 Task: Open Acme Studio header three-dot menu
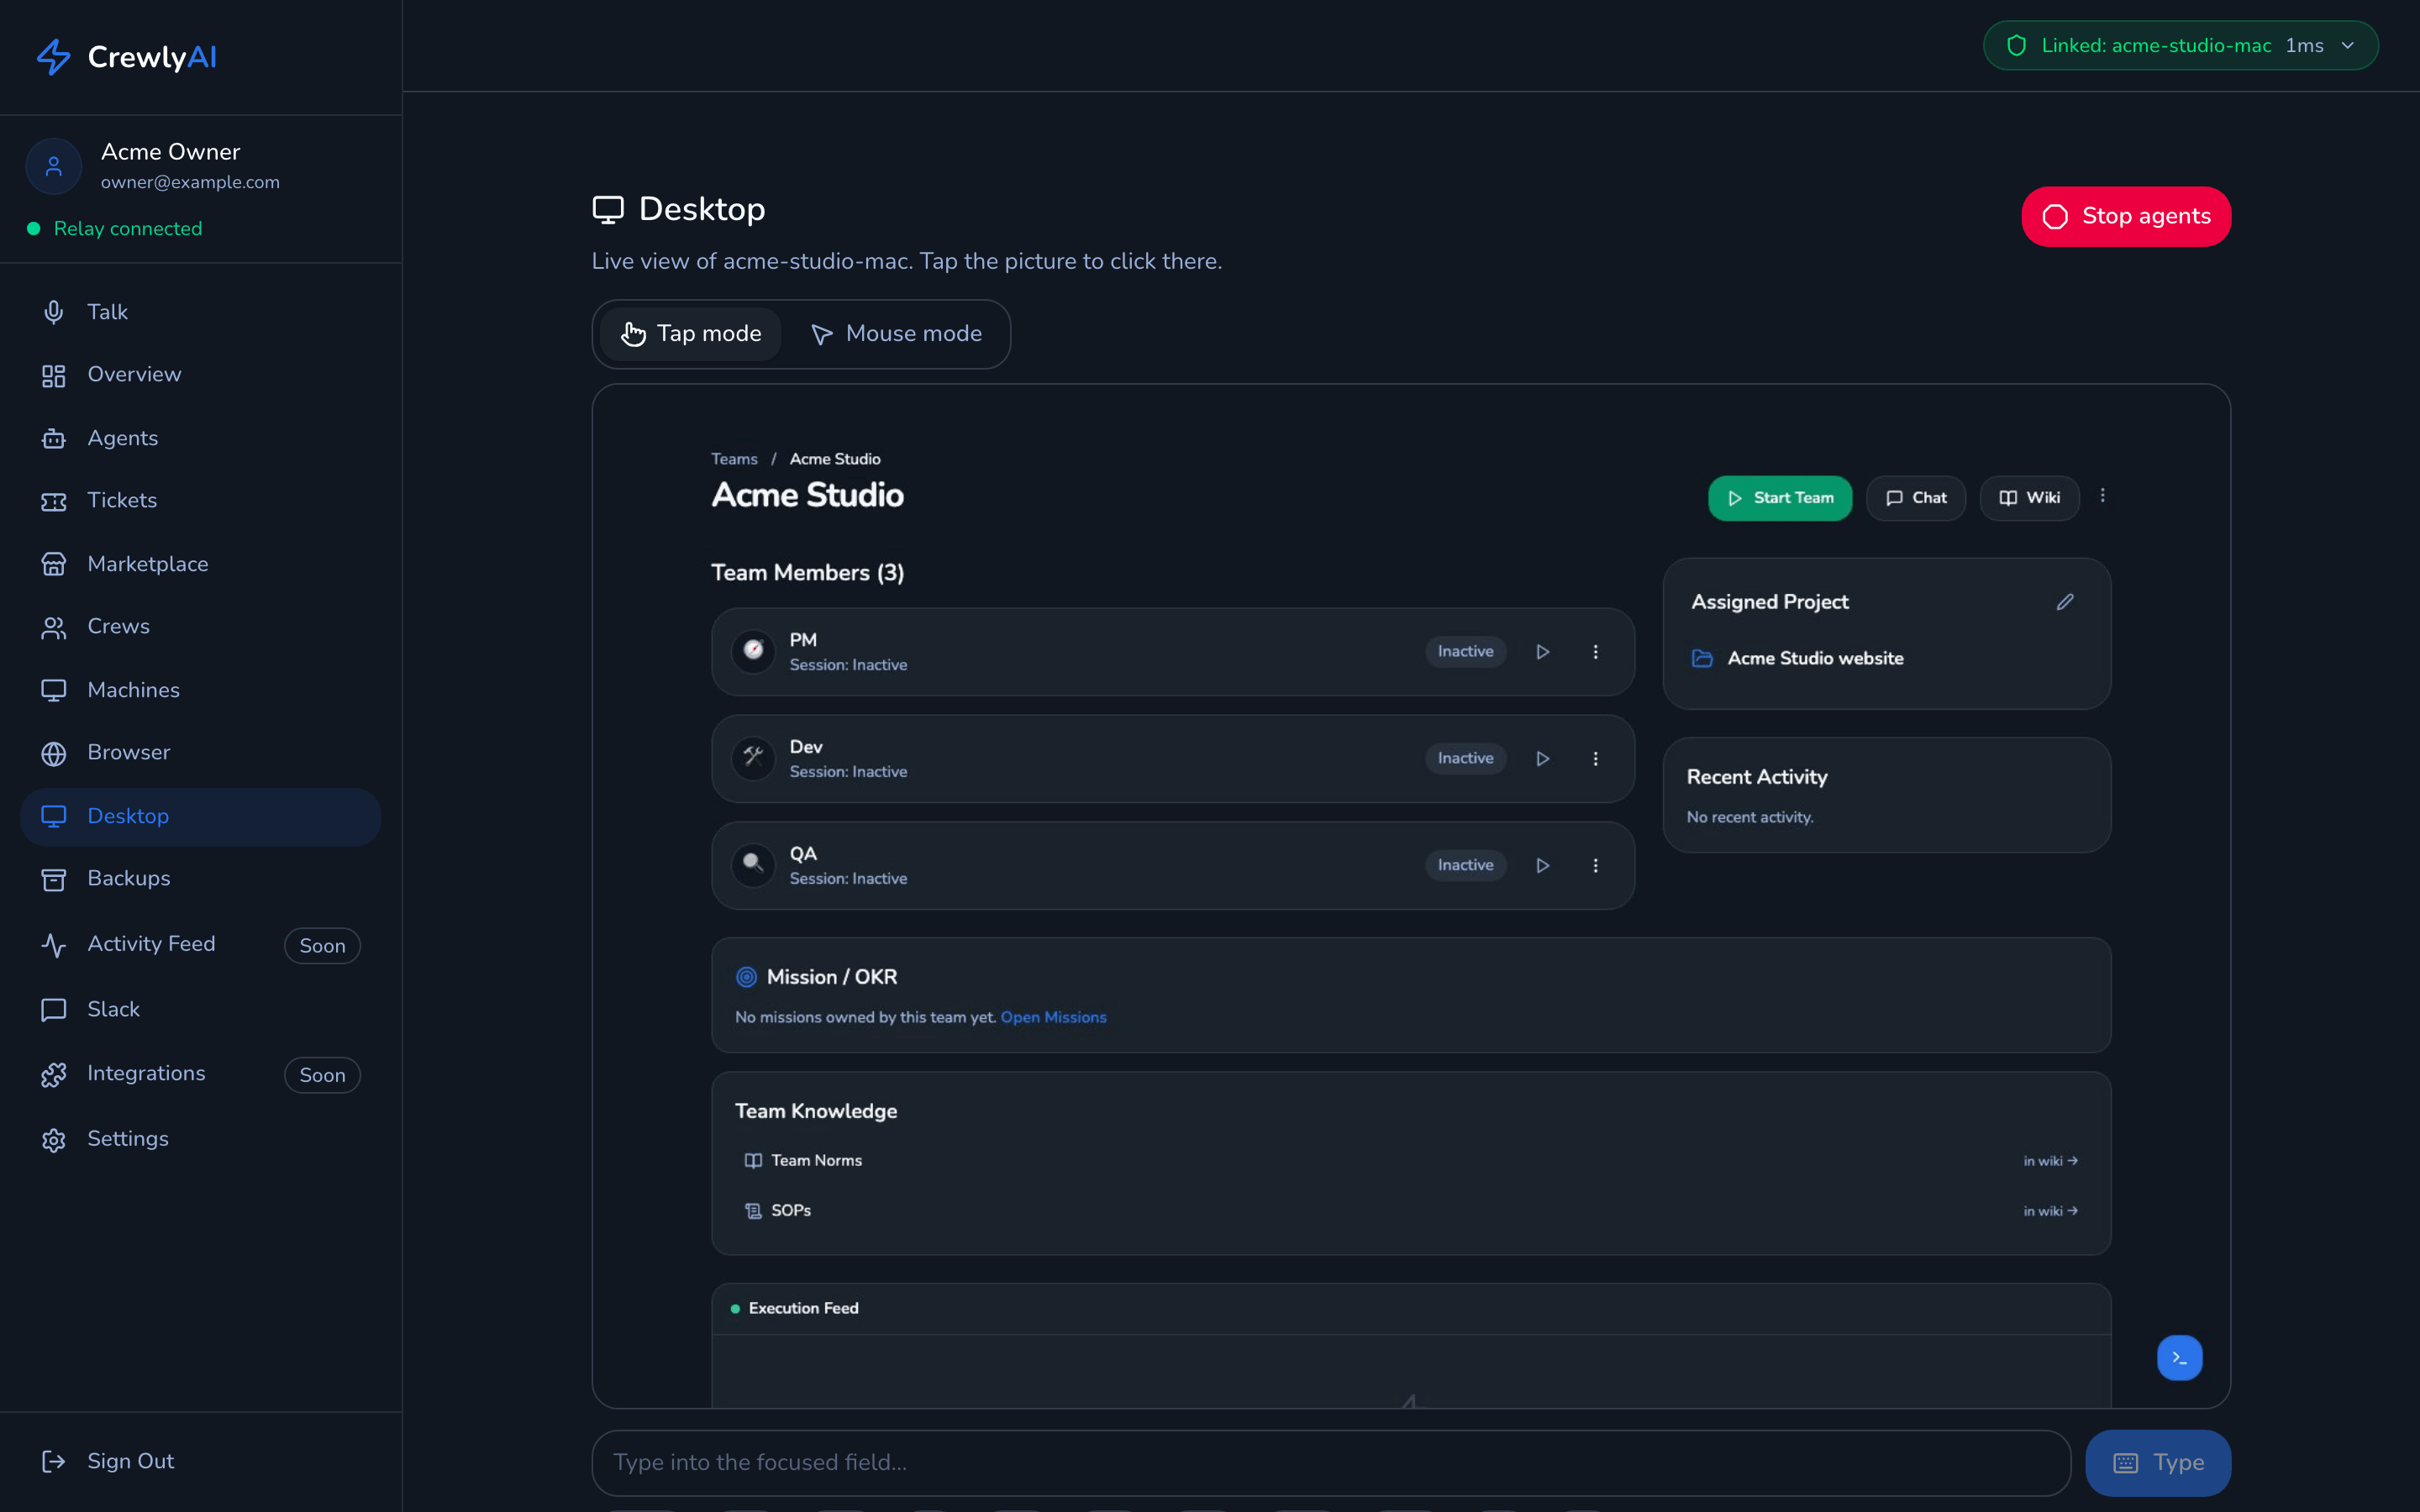tap(2103, 496)
